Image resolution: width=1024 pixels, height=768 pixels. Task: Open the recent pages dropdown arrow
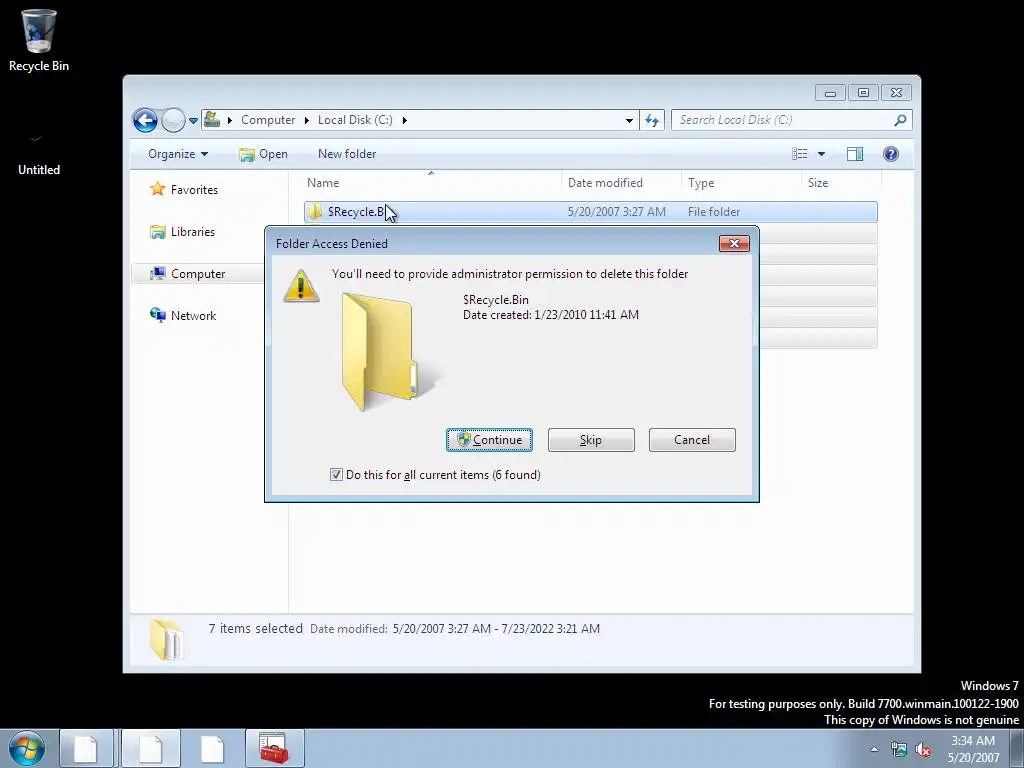coord(193,120)
